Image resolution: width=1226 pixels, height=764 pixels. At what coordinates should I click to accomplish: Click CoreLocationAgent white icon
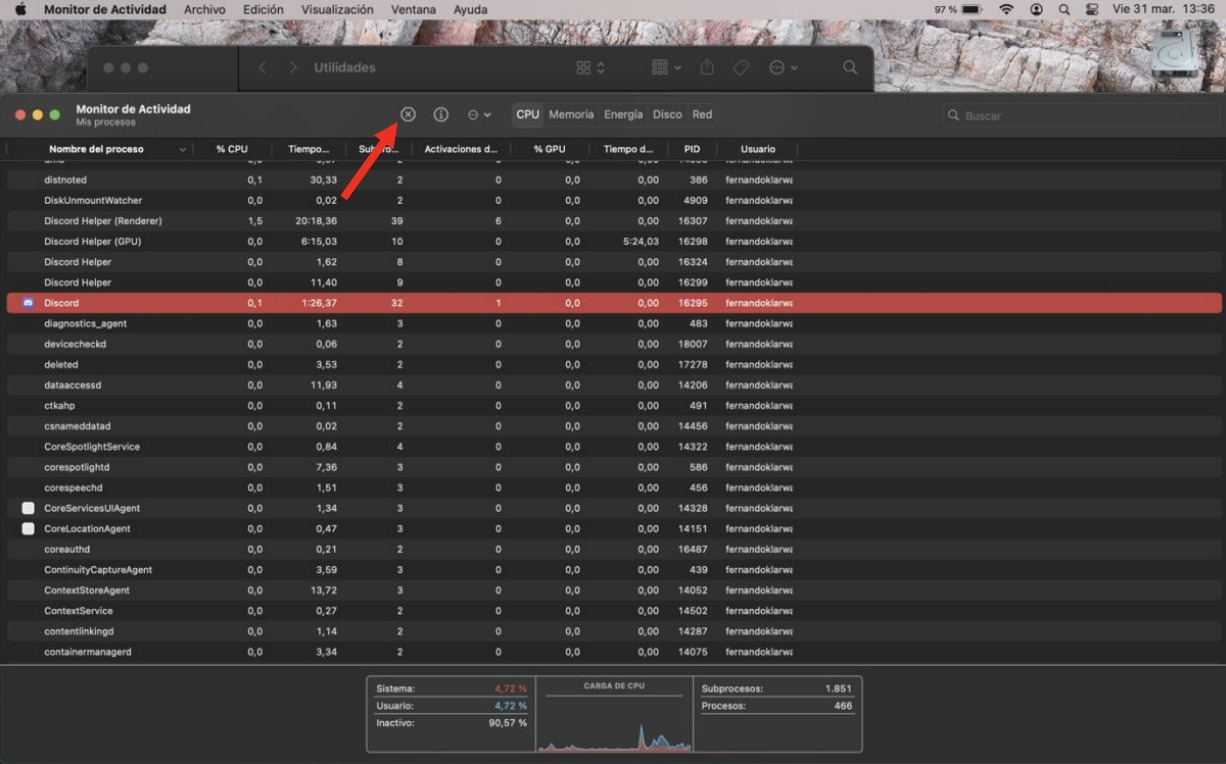tap(28, 528)
